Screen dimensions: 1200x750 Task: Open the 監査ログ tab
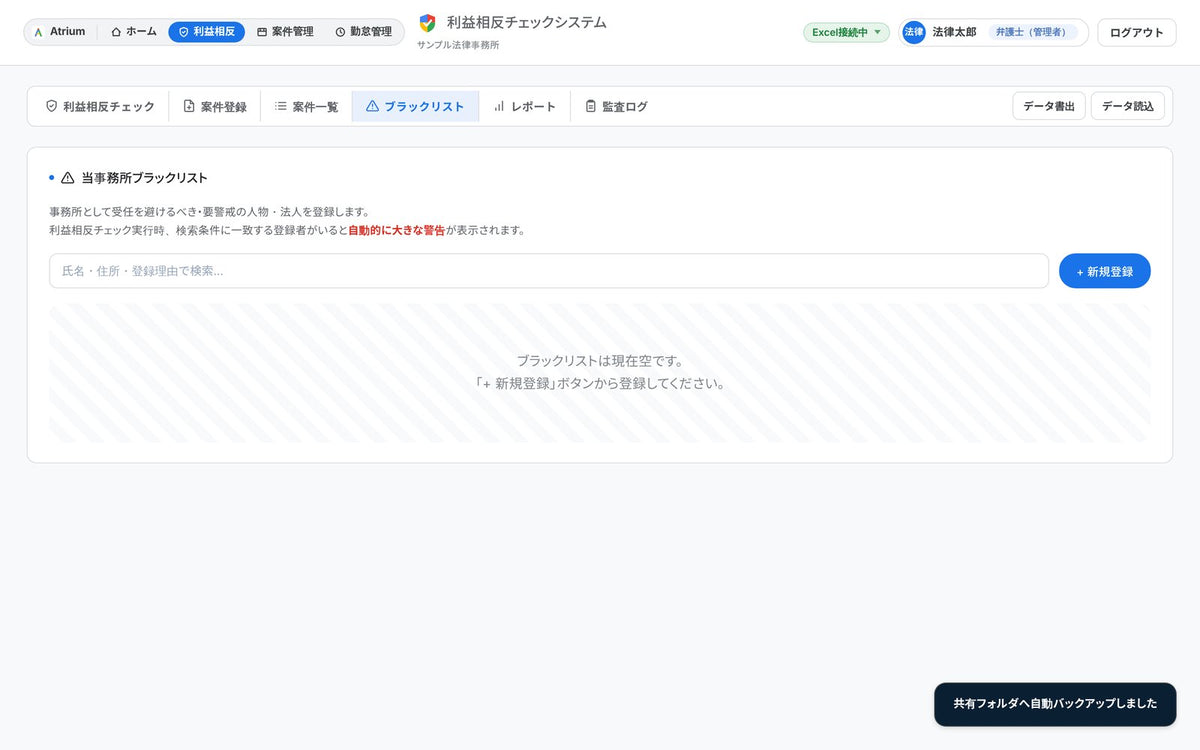pos(616,106)
